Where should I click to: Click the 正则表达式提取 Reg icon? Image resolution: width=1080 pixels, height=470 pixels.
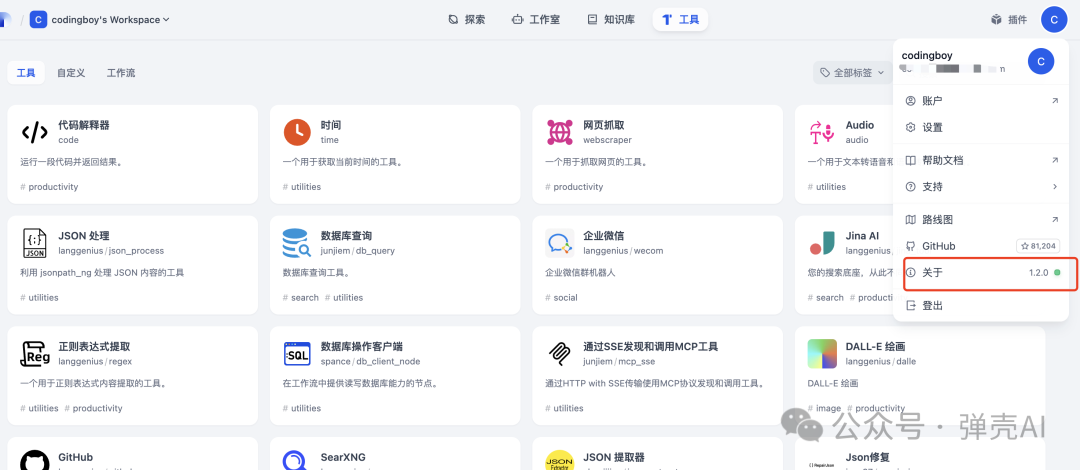pyautogui.click(x=34, y=354)
